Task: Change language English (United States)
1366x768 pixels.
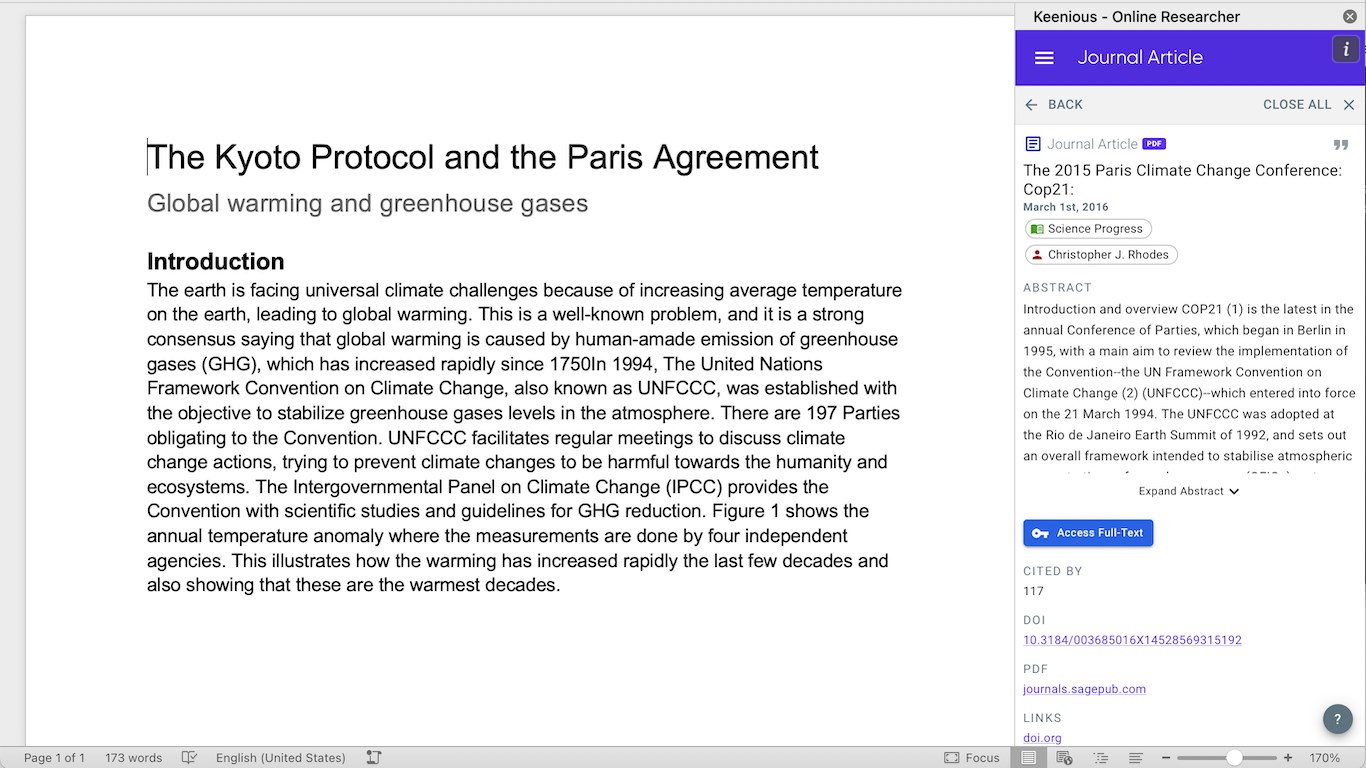Action: (x=280, y=758)
